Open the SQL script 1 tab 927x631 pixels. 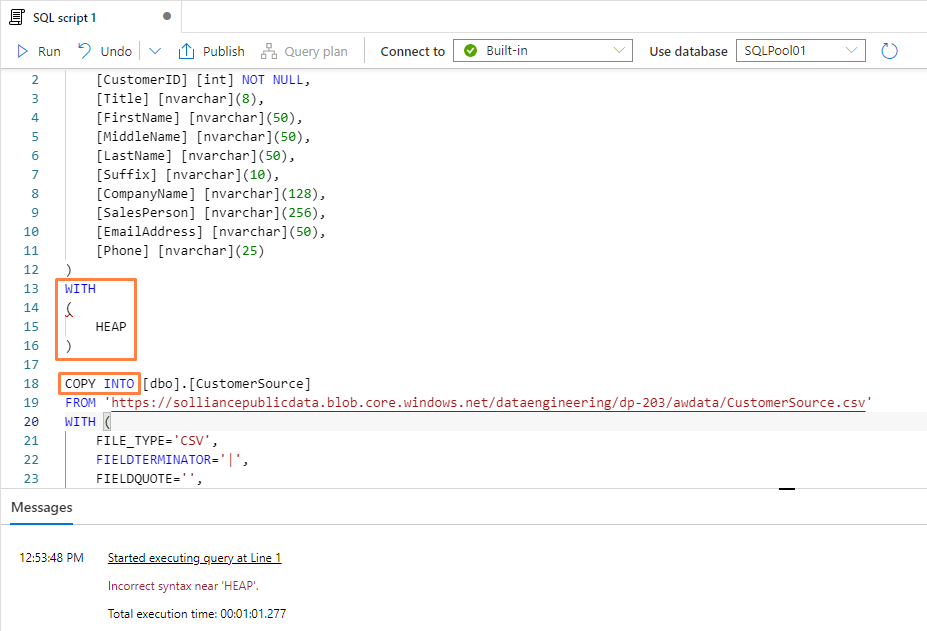coord(90,17)
